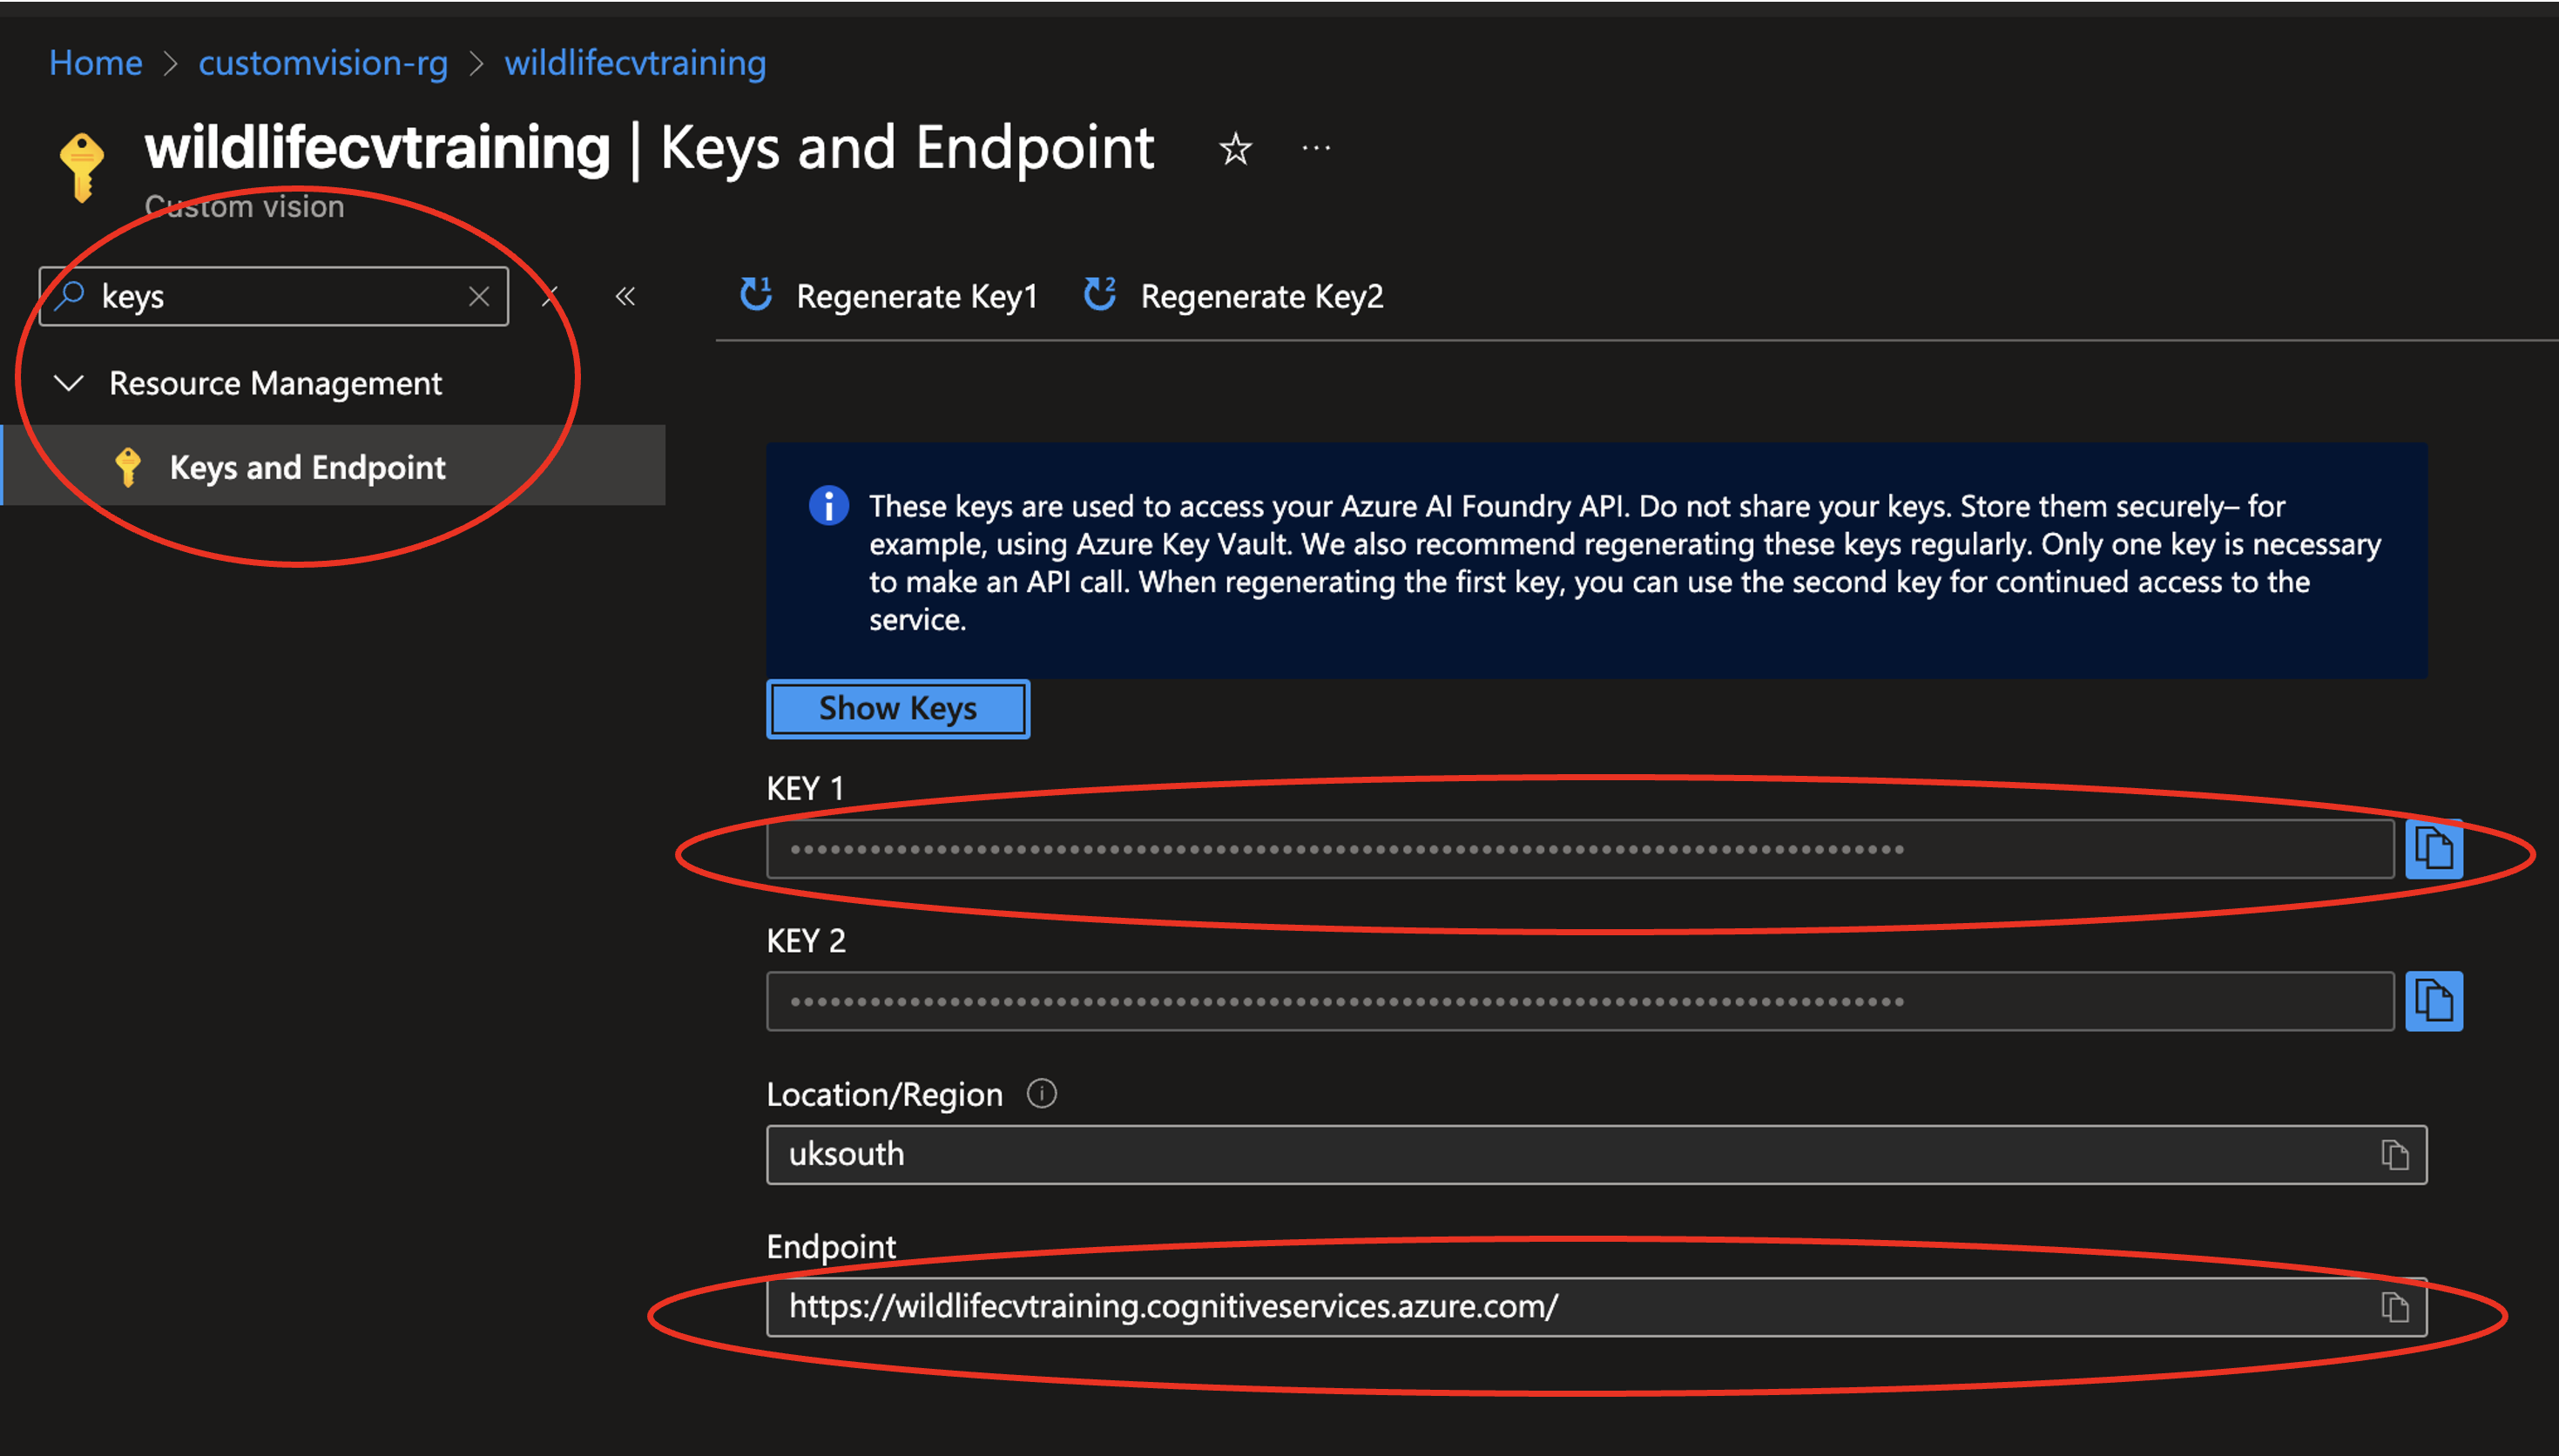Click inside the KEY 1 field
The image size is (2559, 1456).
tap(1580, 849)
